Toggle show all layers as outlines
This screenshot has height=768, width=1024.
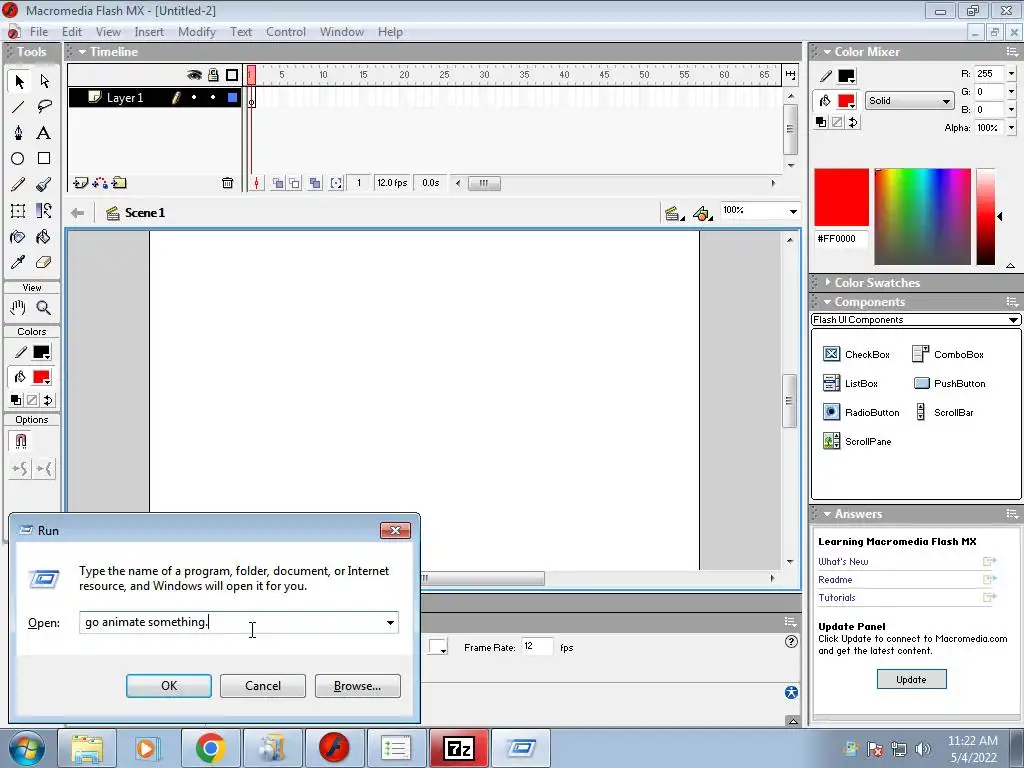pos(232,75)
